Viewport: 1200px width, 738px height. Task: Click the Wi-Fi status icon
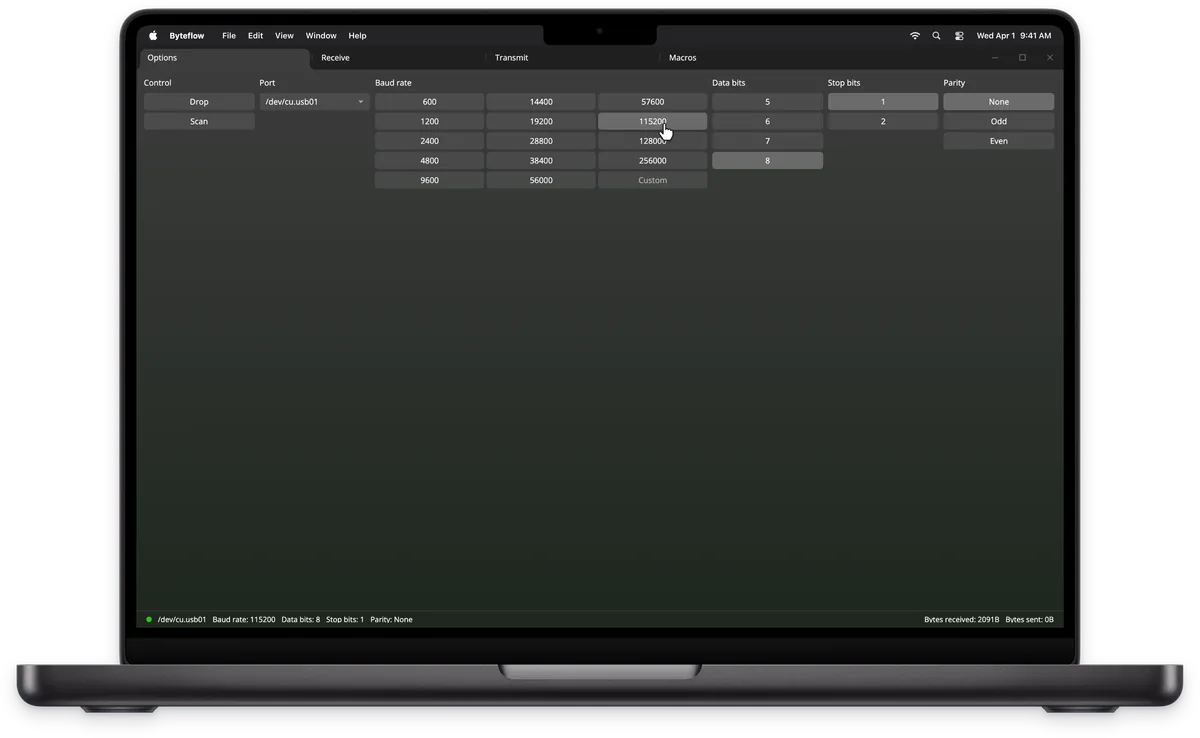point(915,36)
